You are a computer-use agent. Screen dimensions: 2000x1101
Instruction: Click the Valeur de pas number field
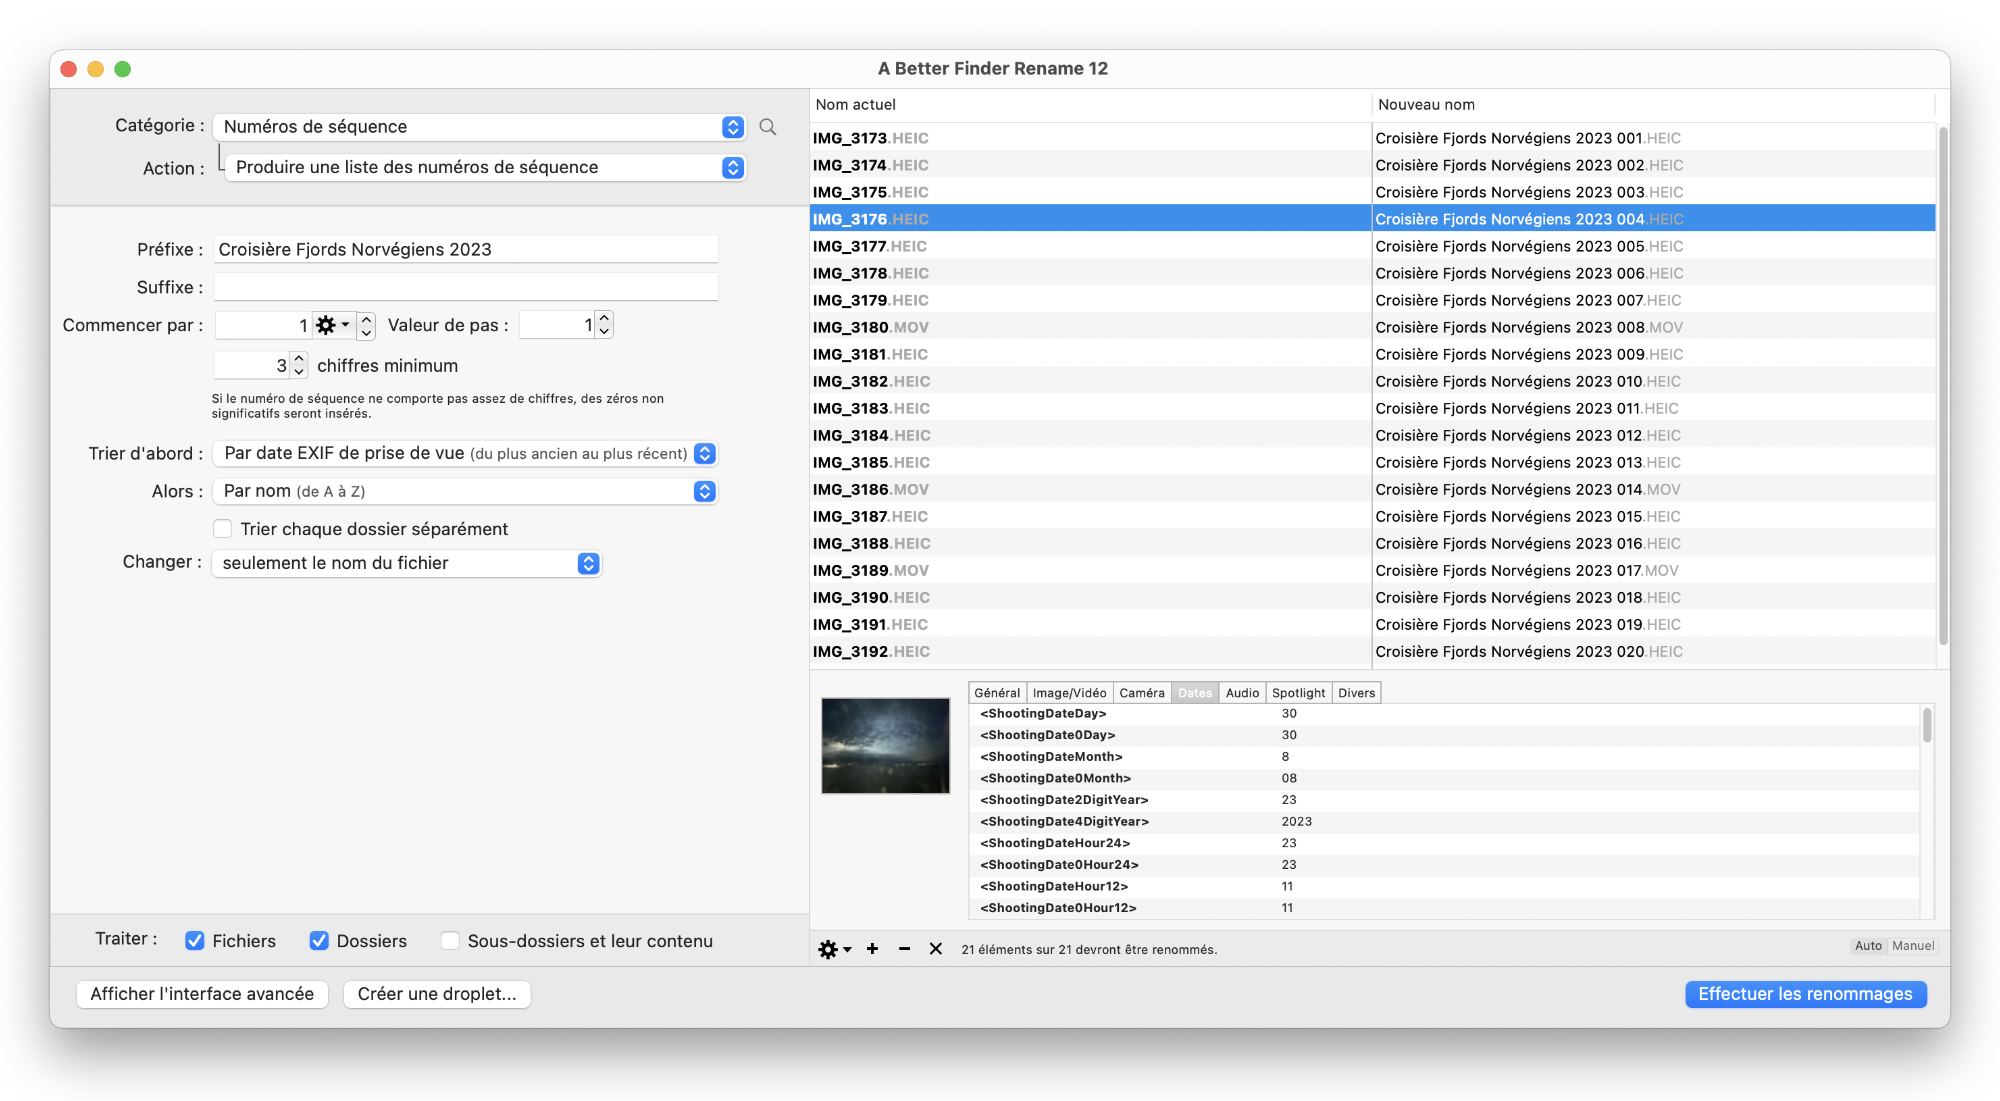(x=557, y=325)
